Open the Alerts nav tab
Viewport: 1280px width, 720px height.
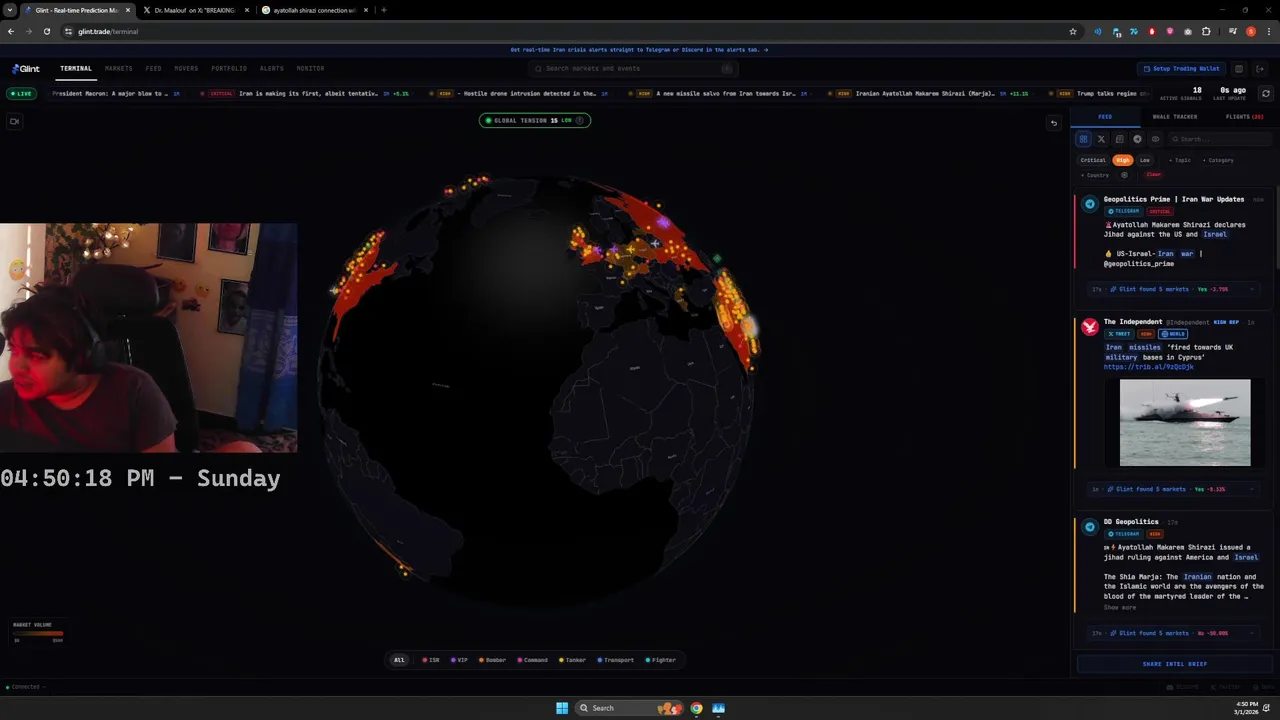(x=271, y=69)
